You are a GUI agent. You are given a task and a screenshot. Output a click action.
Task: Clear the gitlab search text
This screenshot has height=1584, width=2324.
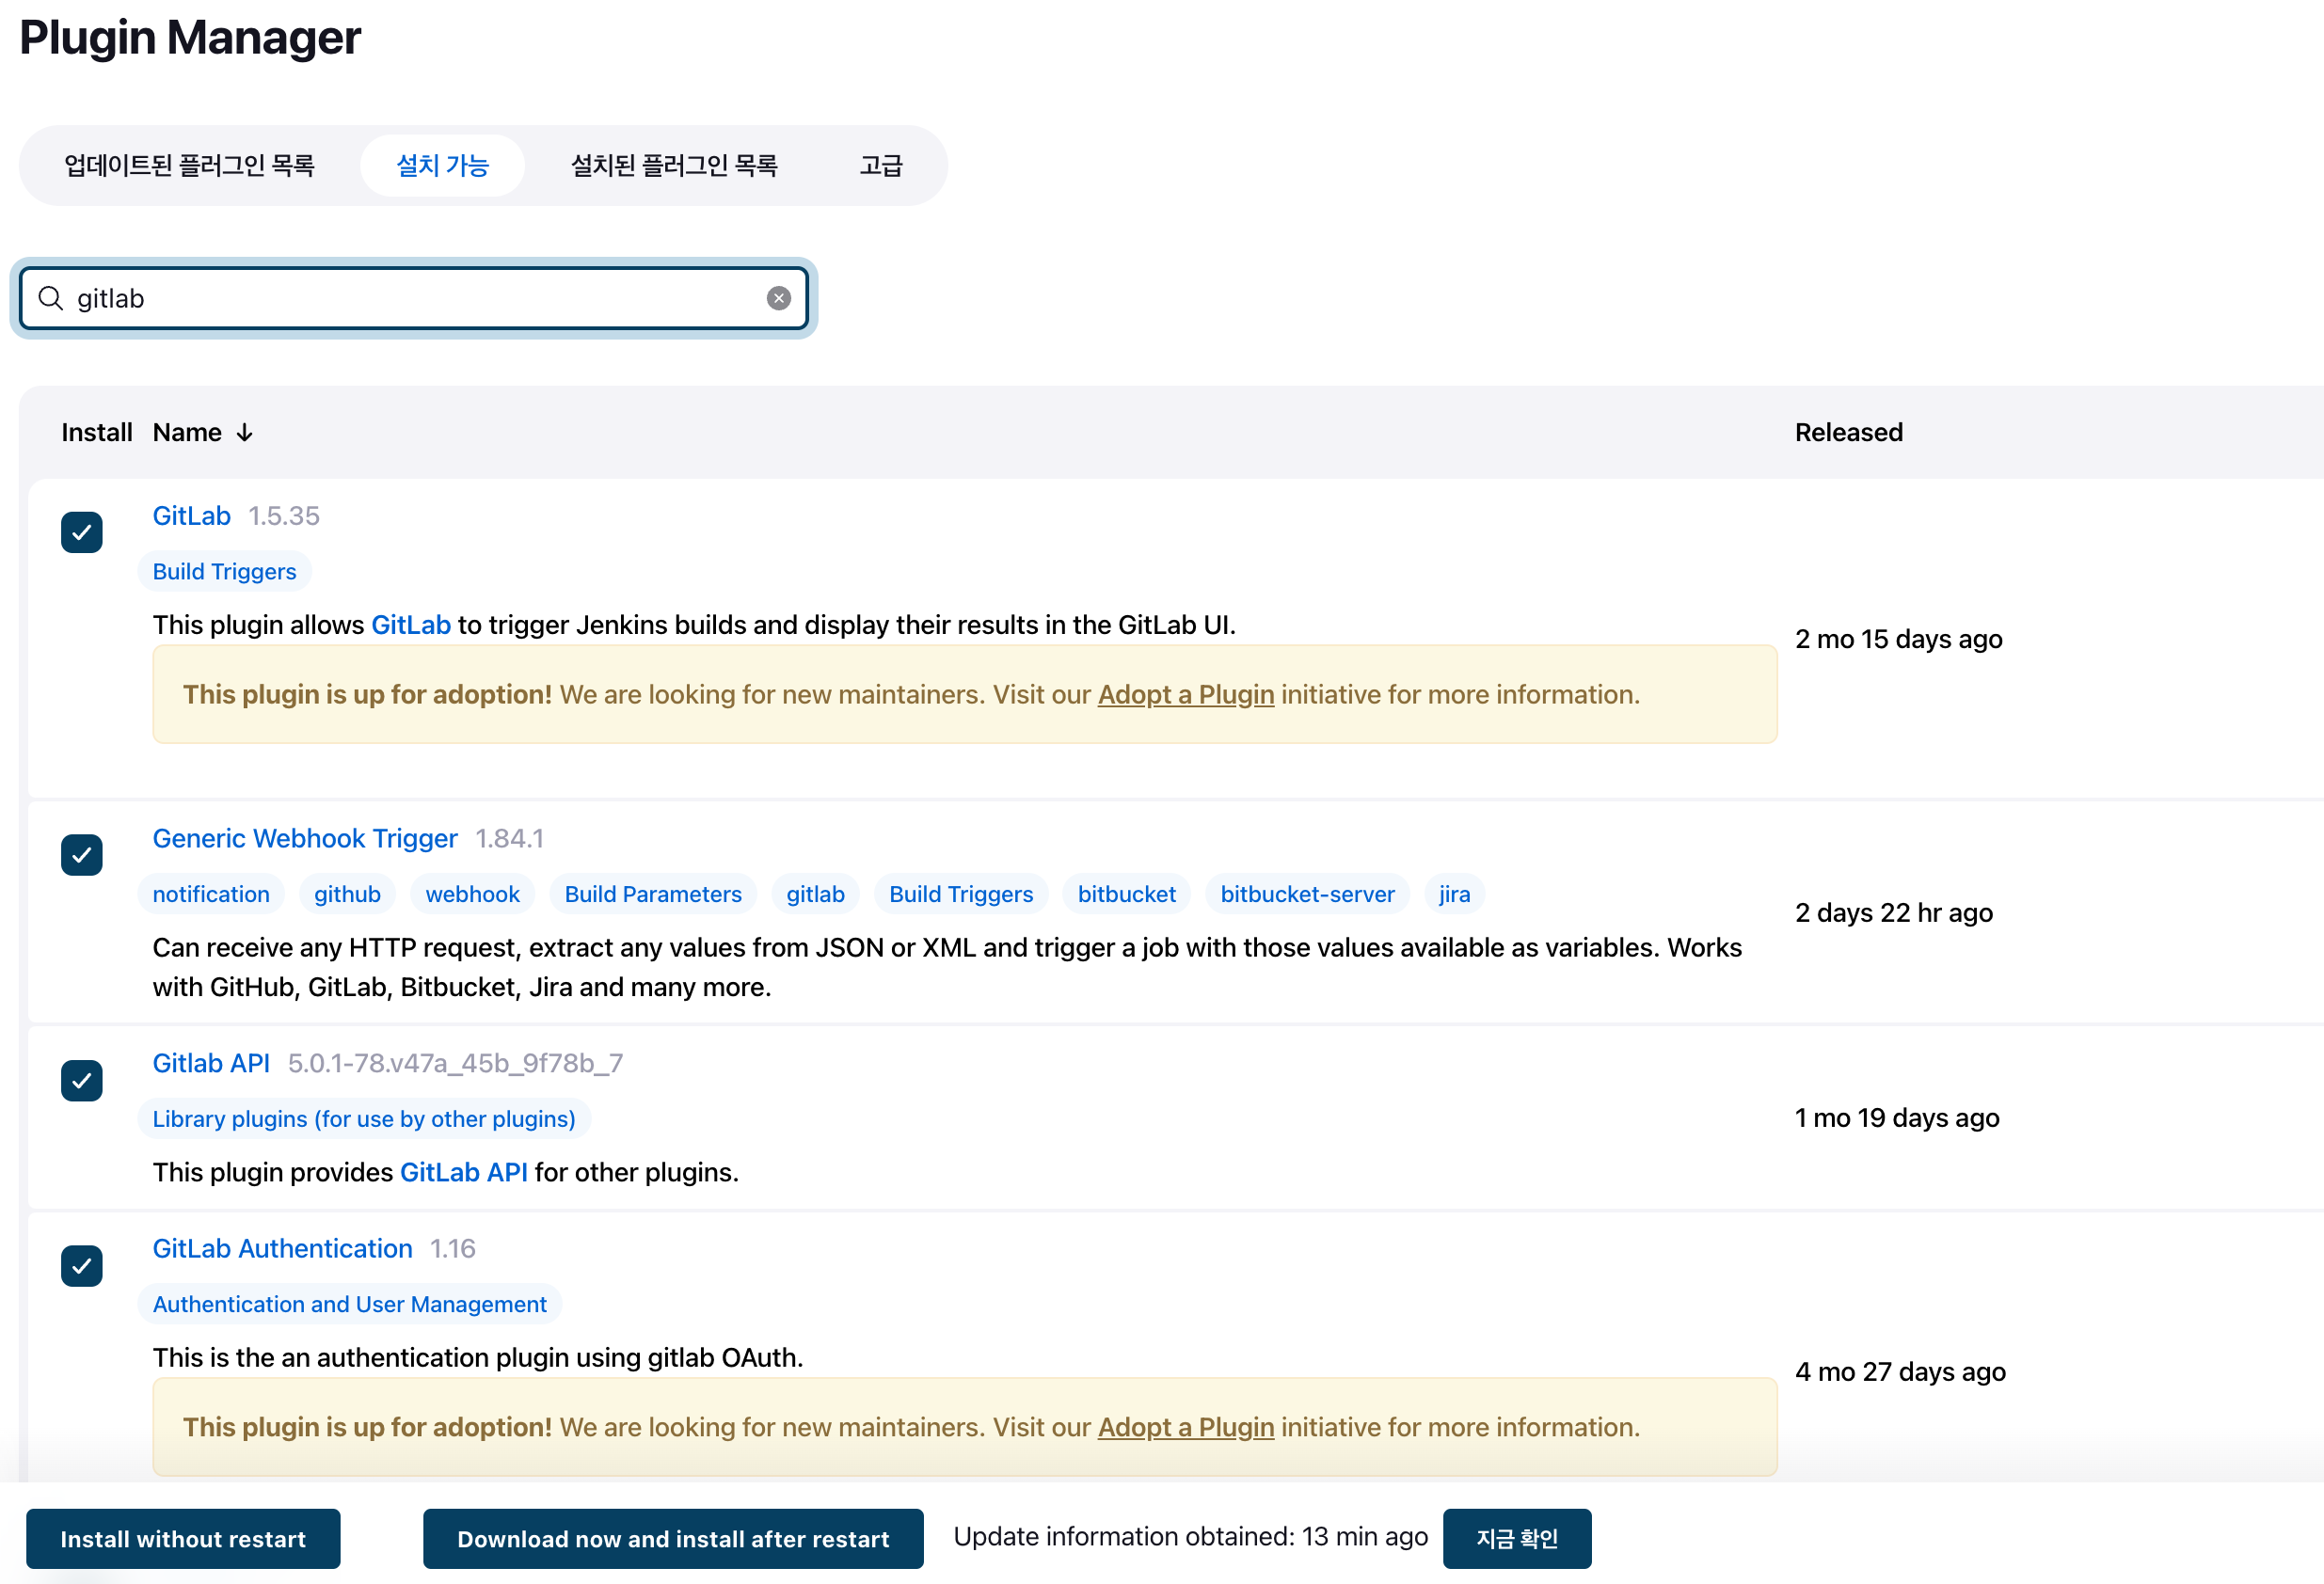[x=778, y=298]
